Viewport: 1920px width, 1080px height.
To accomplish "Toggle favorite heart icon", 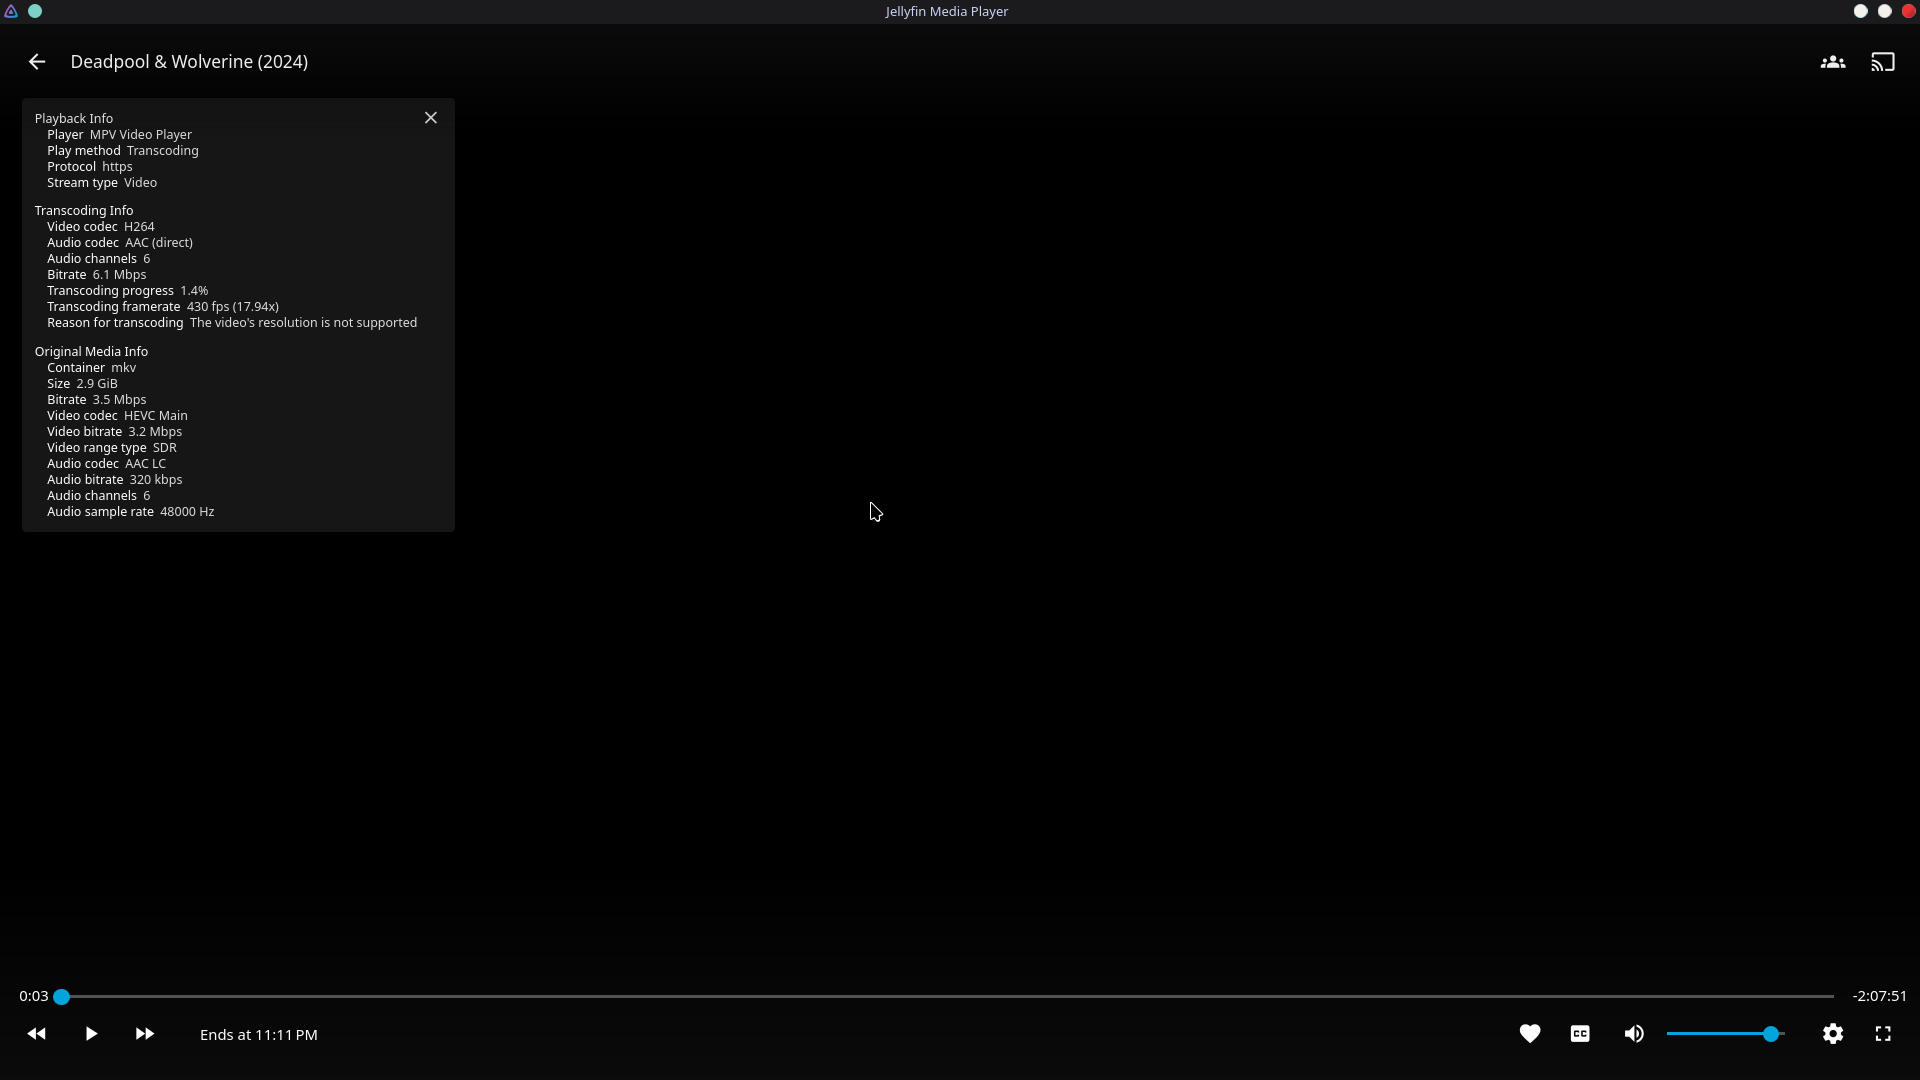I will point(1529,1034).
